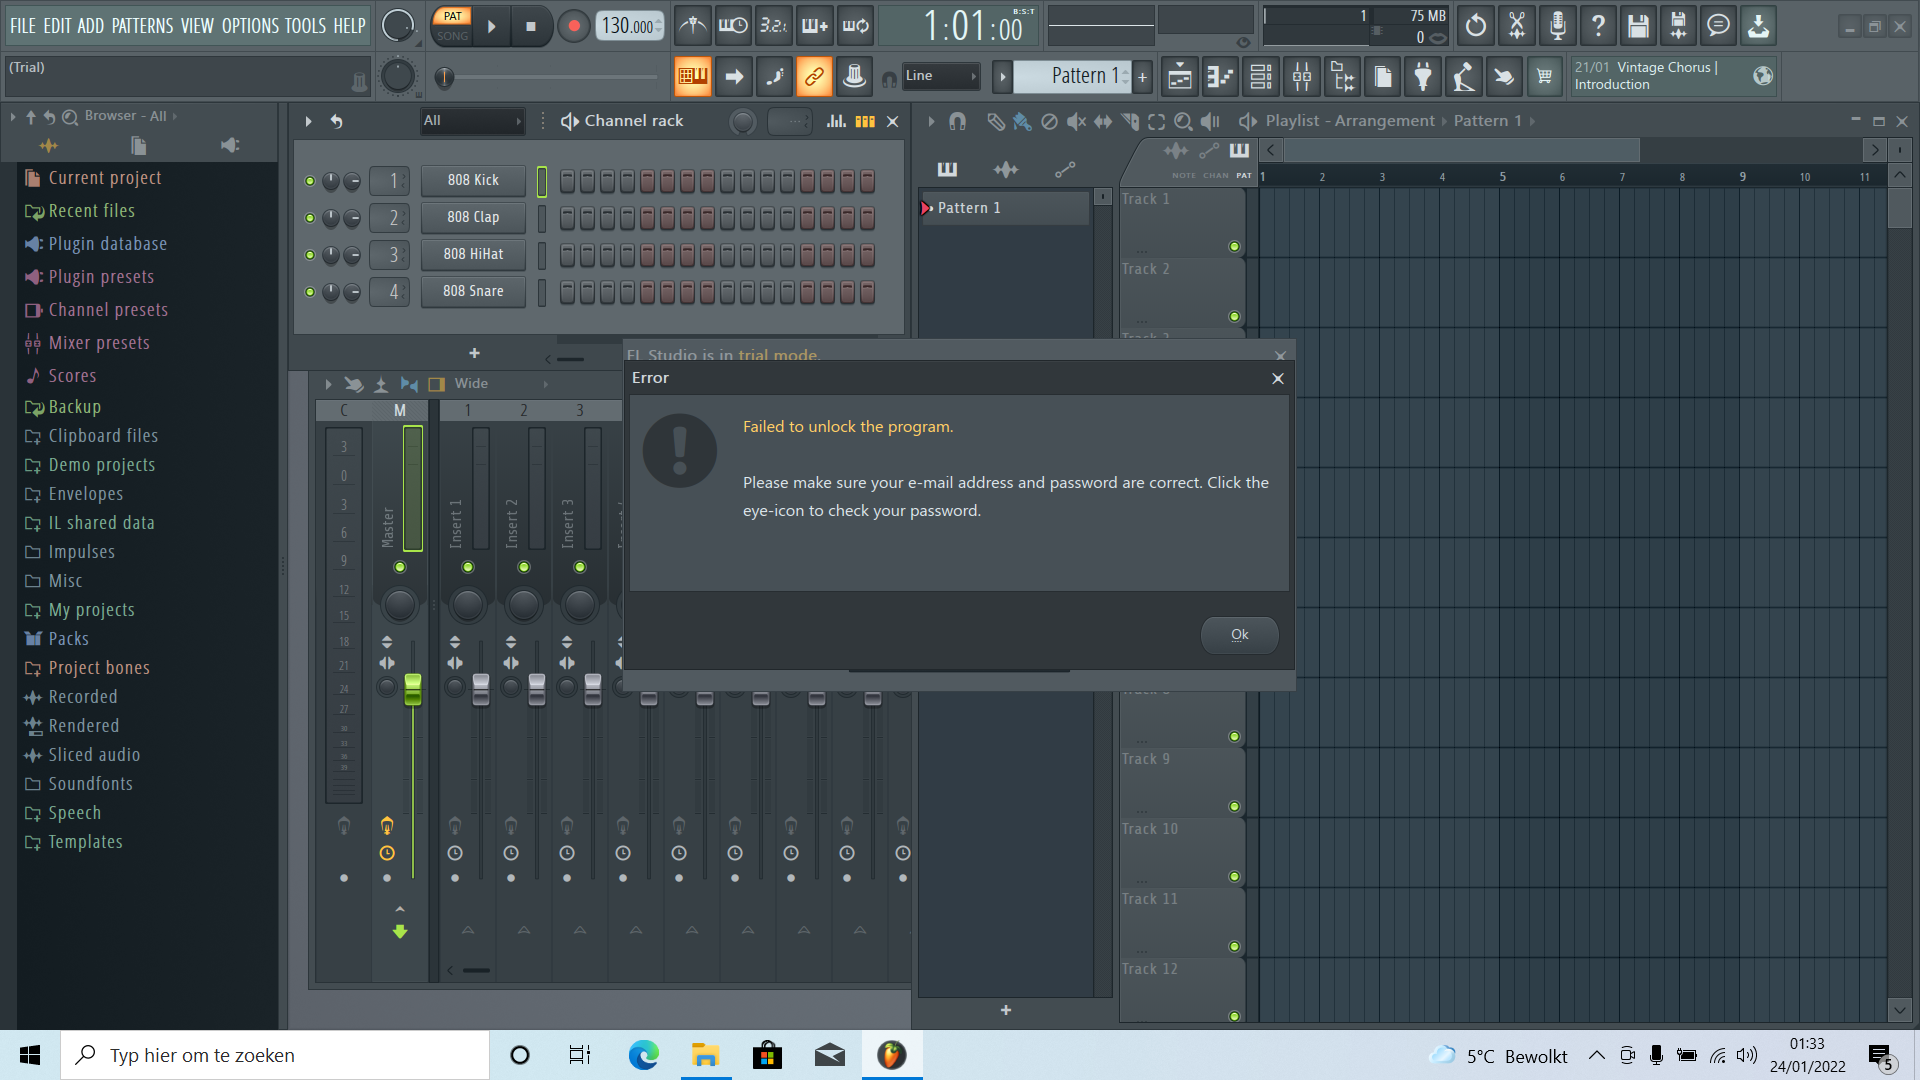Image resolution: width=1920 pixels, height=1080 pixels.
Task: Click the shopping cart icon
Action: tap(1544, 76)
